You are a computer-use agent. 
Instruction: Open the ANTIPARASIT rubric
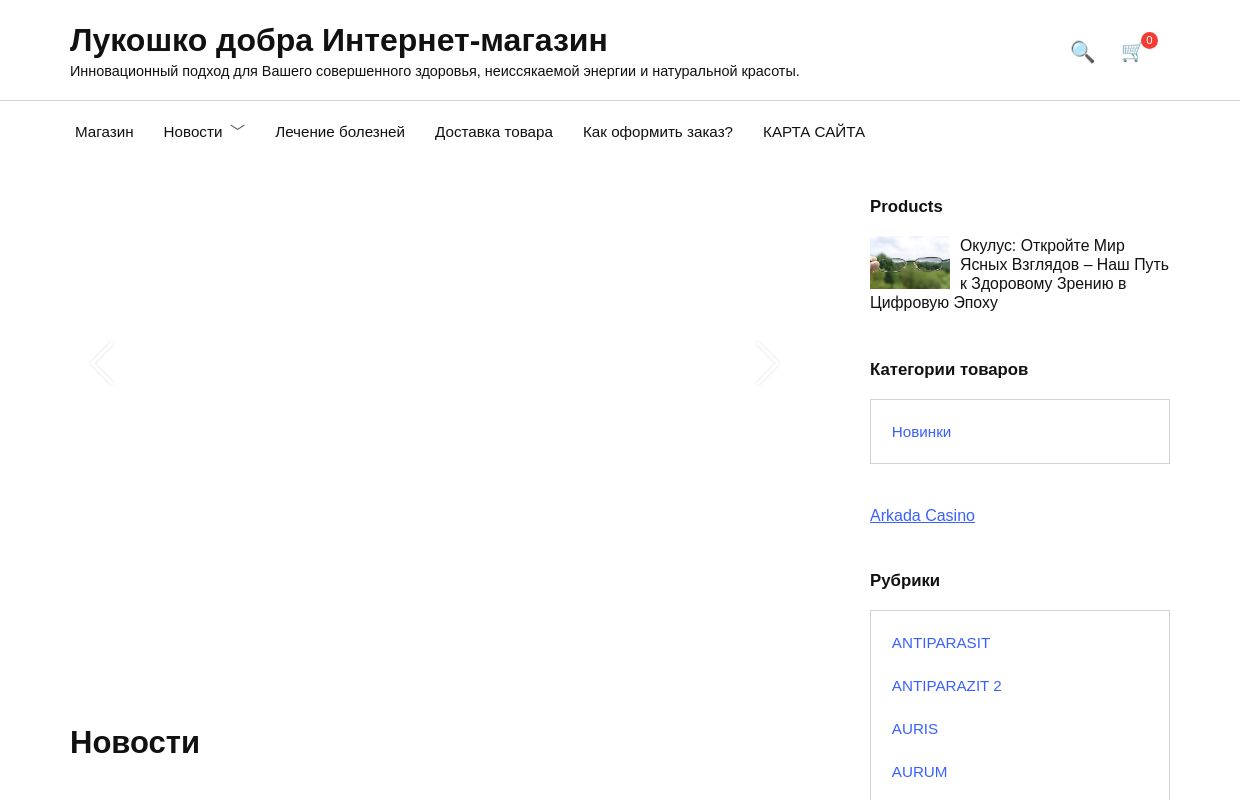tap(940, 642)
